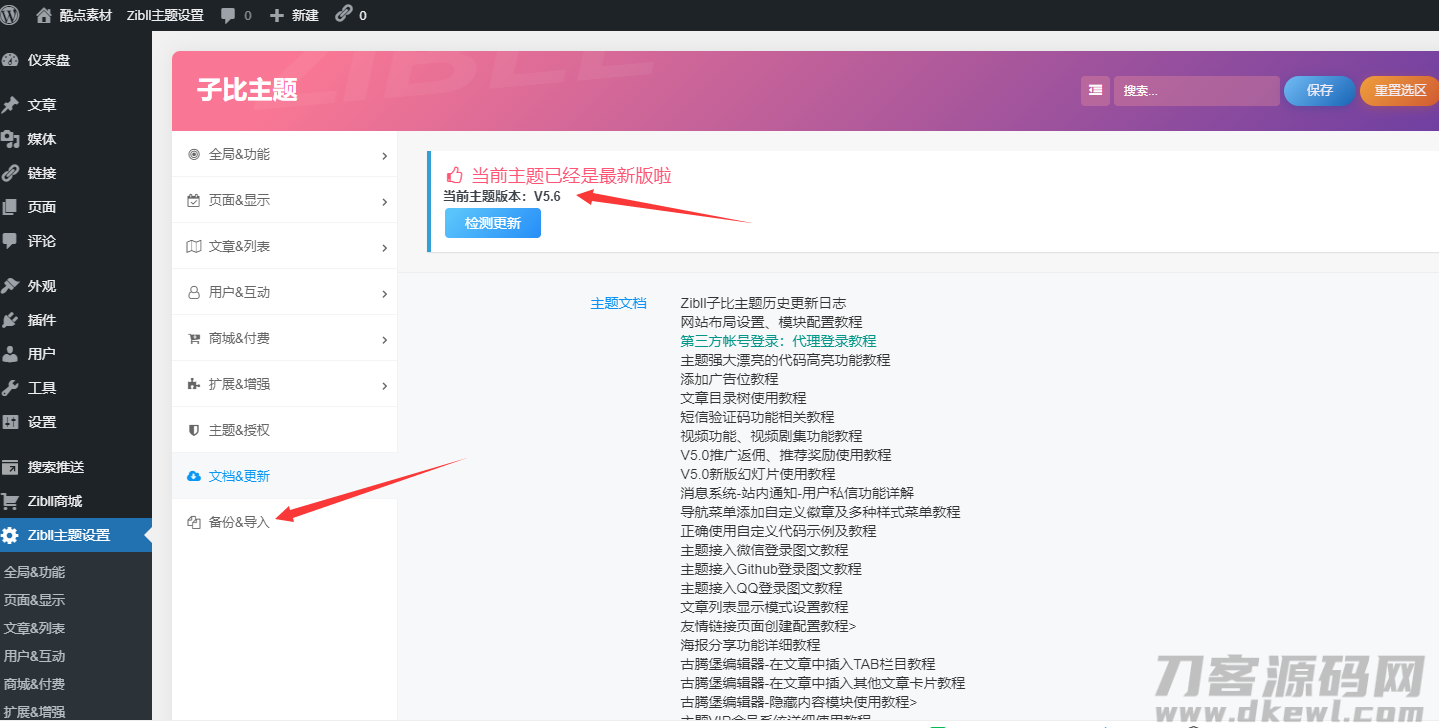
Task: Click the collapse panel icon beside search
Action: click(1094, 90)
